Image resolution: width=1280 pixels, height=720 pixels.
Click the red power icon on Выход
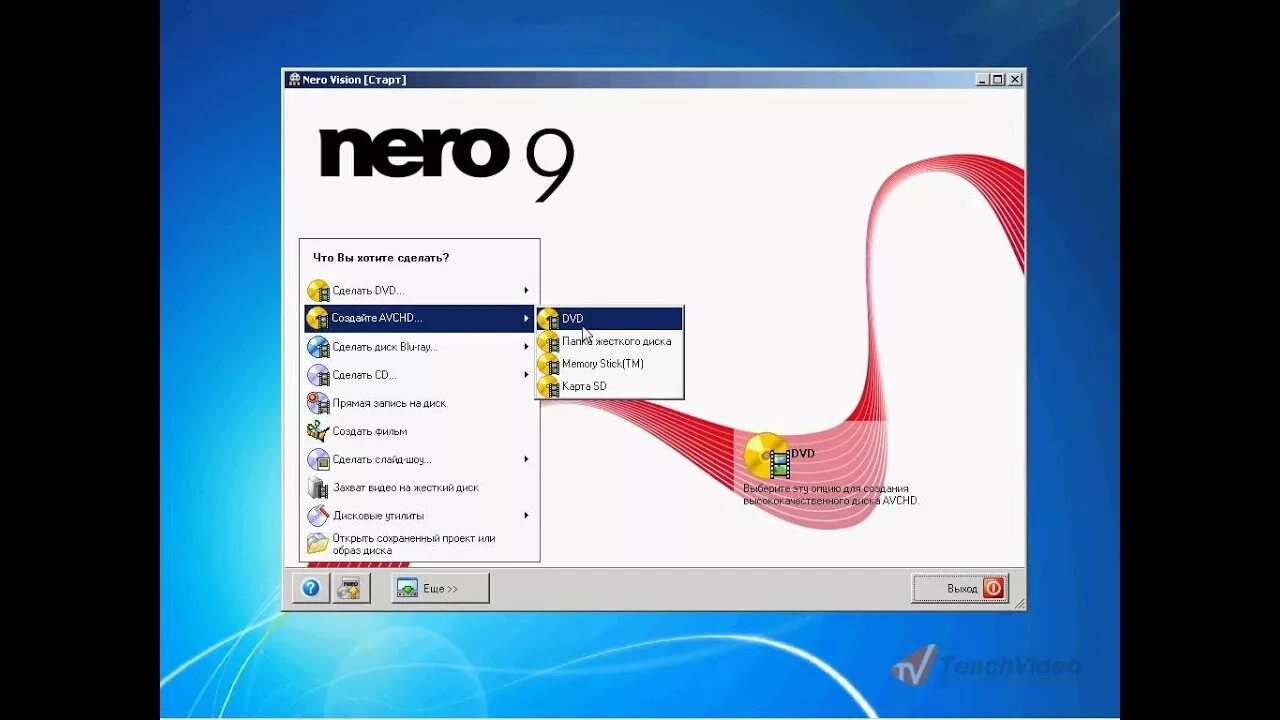tap(993, 588)
